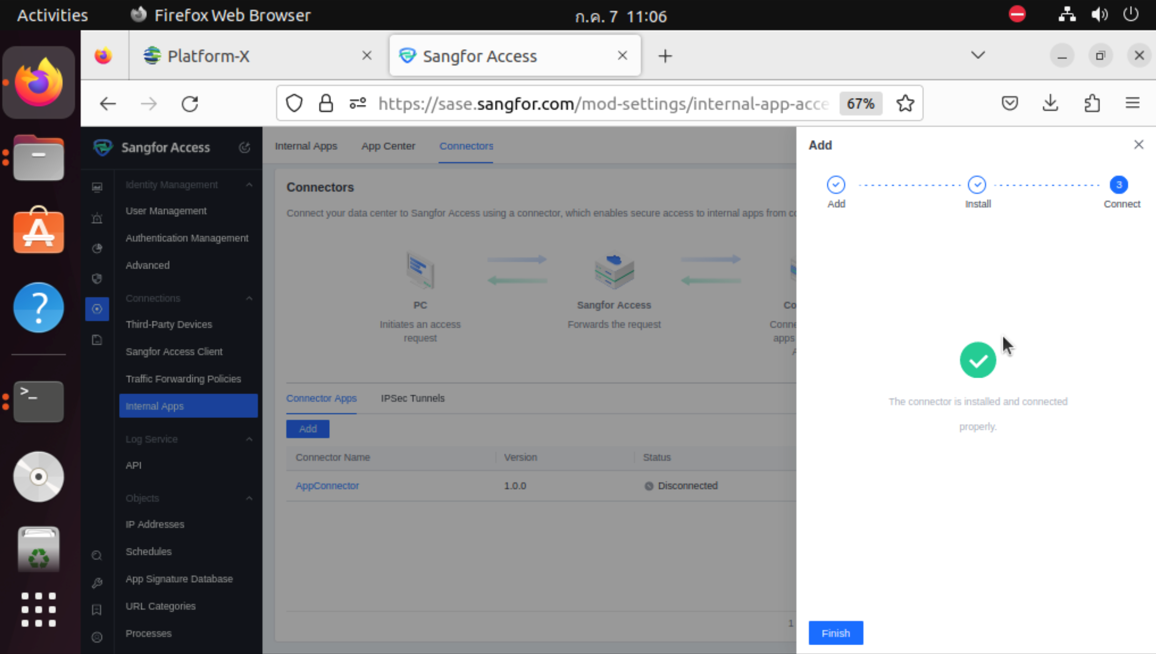Click the Finish button in Add panel
The width and height of the screenshot is (1156, 654).
(835, 633)
